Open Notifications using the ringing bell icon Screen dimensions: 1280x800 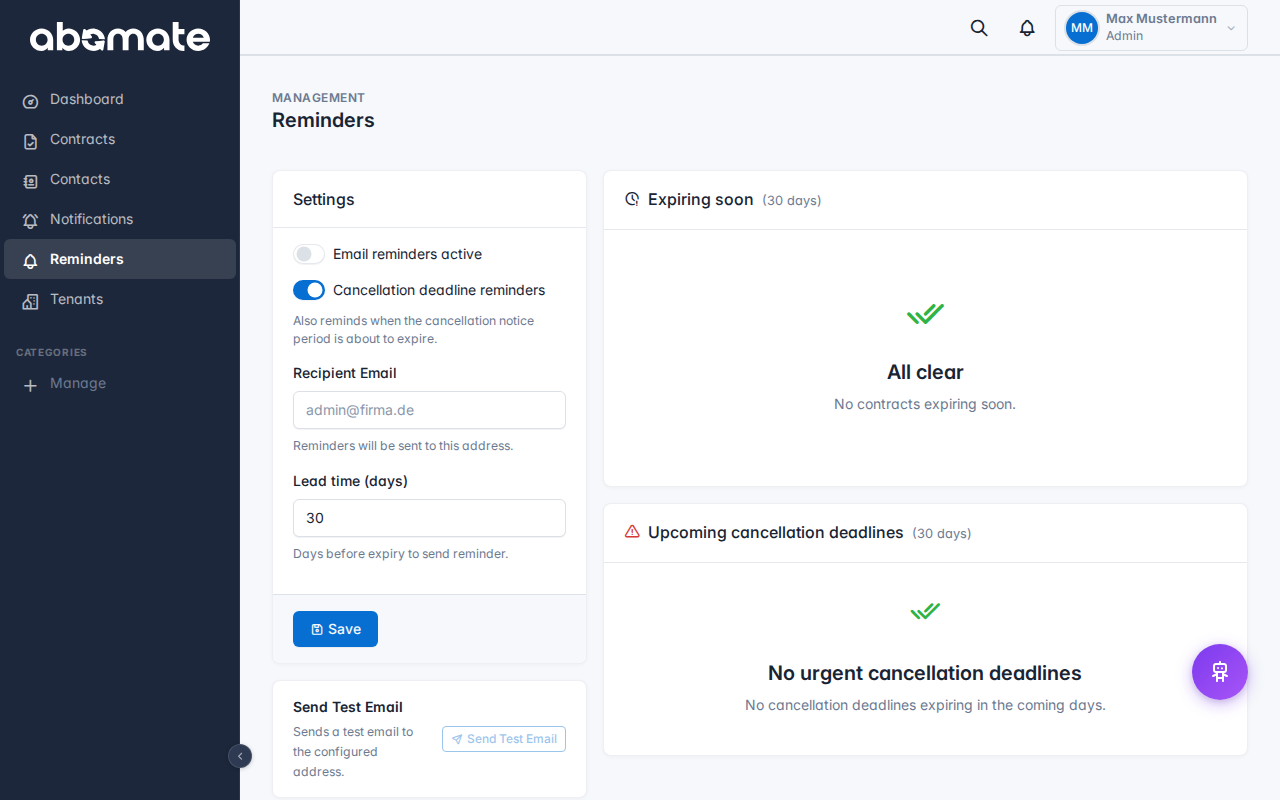click(x=29, y=219)
